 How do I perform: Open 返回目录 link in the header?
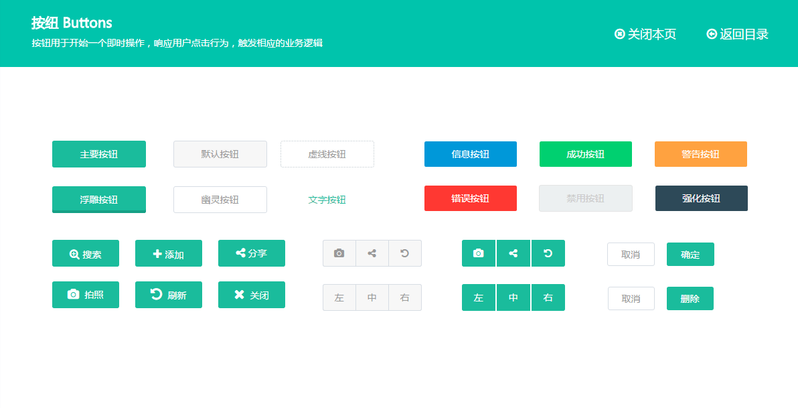coord(737,34)
